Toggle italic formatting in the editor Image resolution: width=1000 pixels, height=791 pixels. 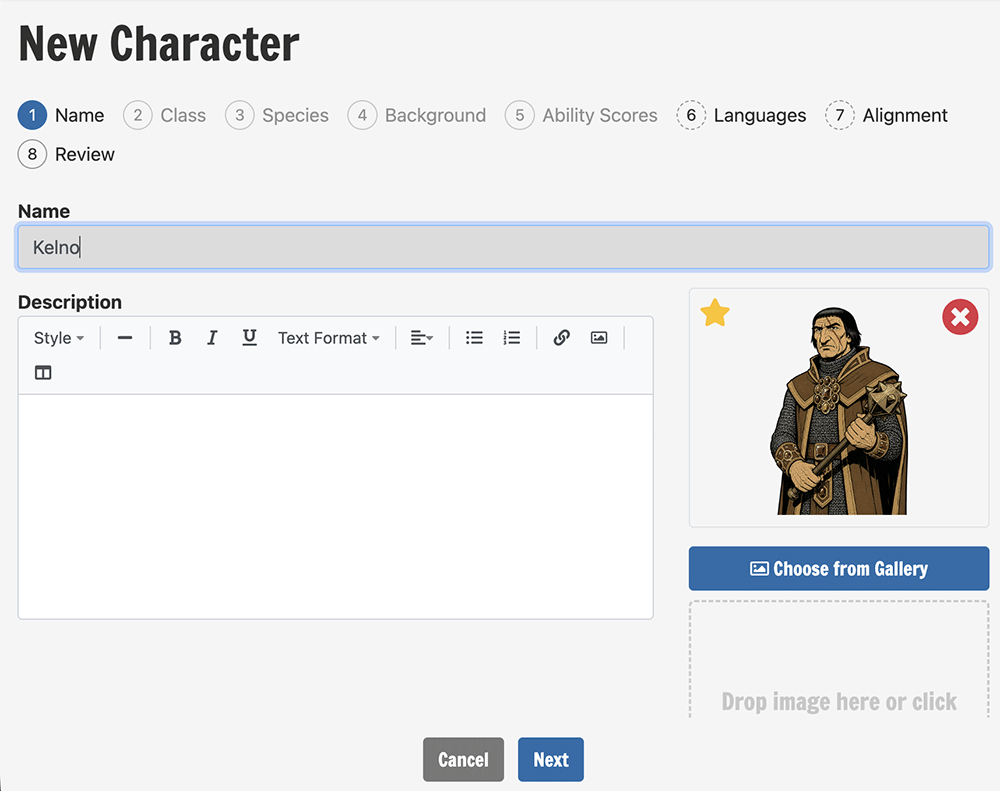[x=212, y=337]
